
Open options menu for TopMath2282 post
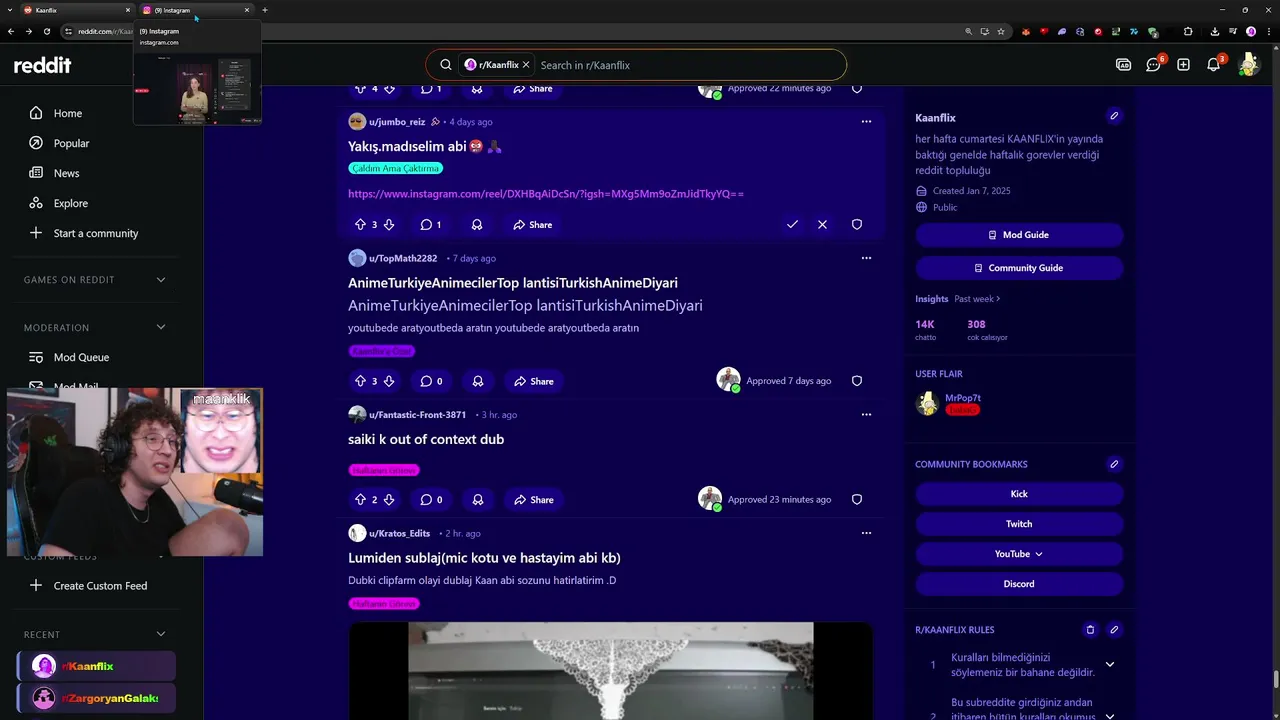coord(866,258)
